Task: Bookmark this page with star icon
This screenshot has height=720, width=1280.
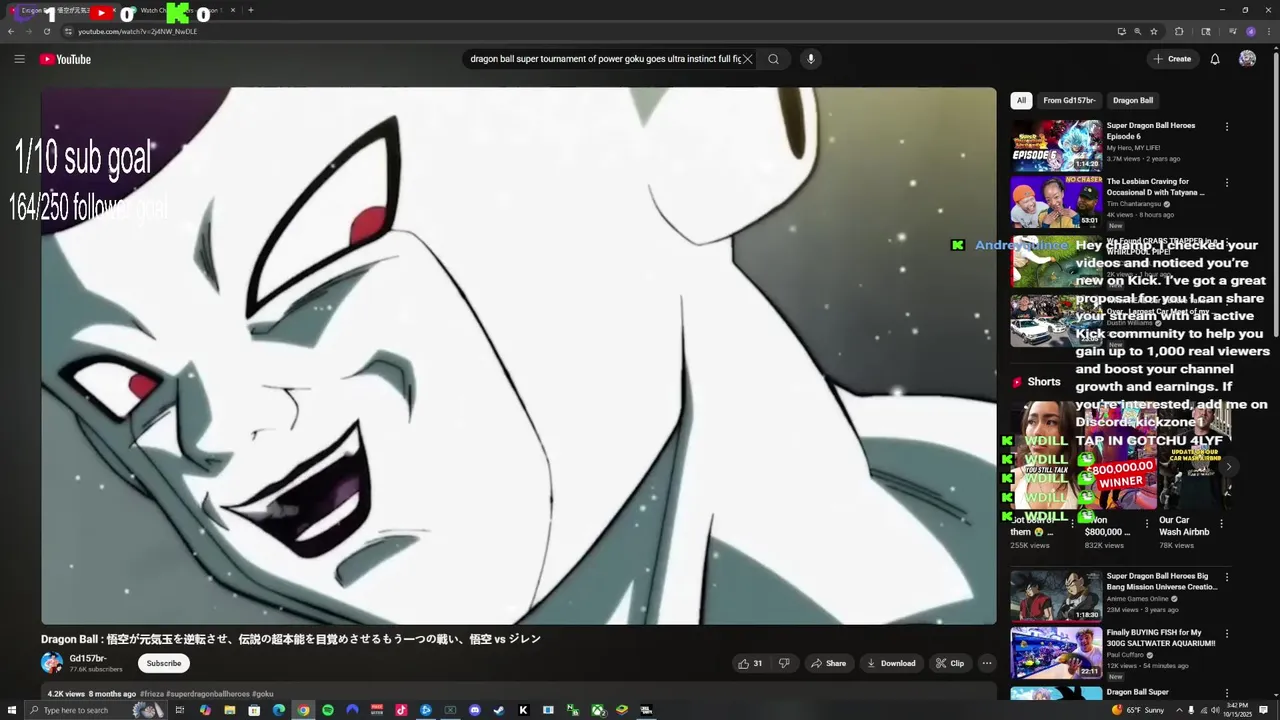Action: (1154, 31)
